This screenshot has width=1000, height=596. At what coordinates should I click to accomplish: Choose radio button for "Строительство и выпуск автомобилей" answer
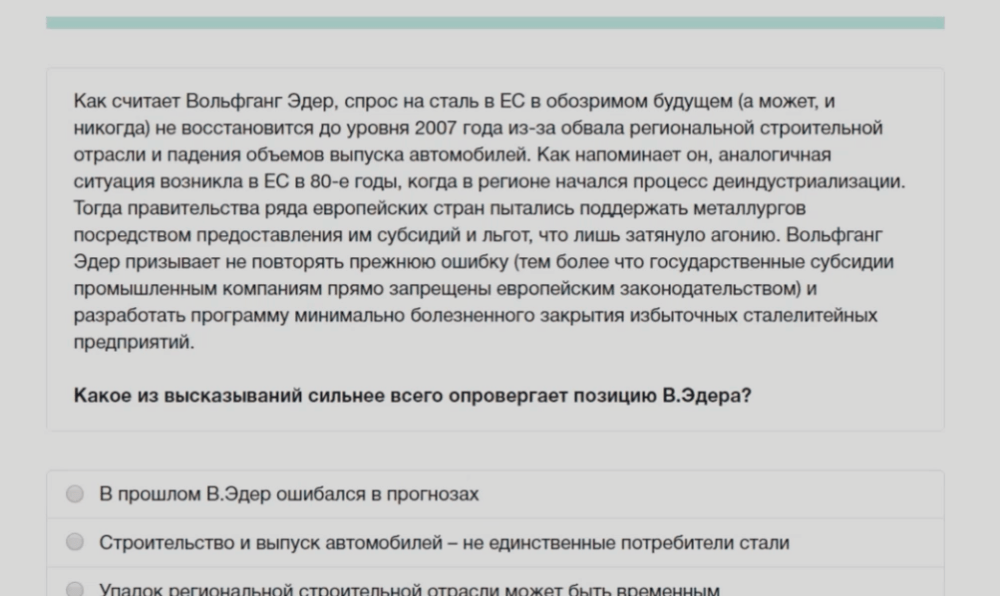coord(75,542)
